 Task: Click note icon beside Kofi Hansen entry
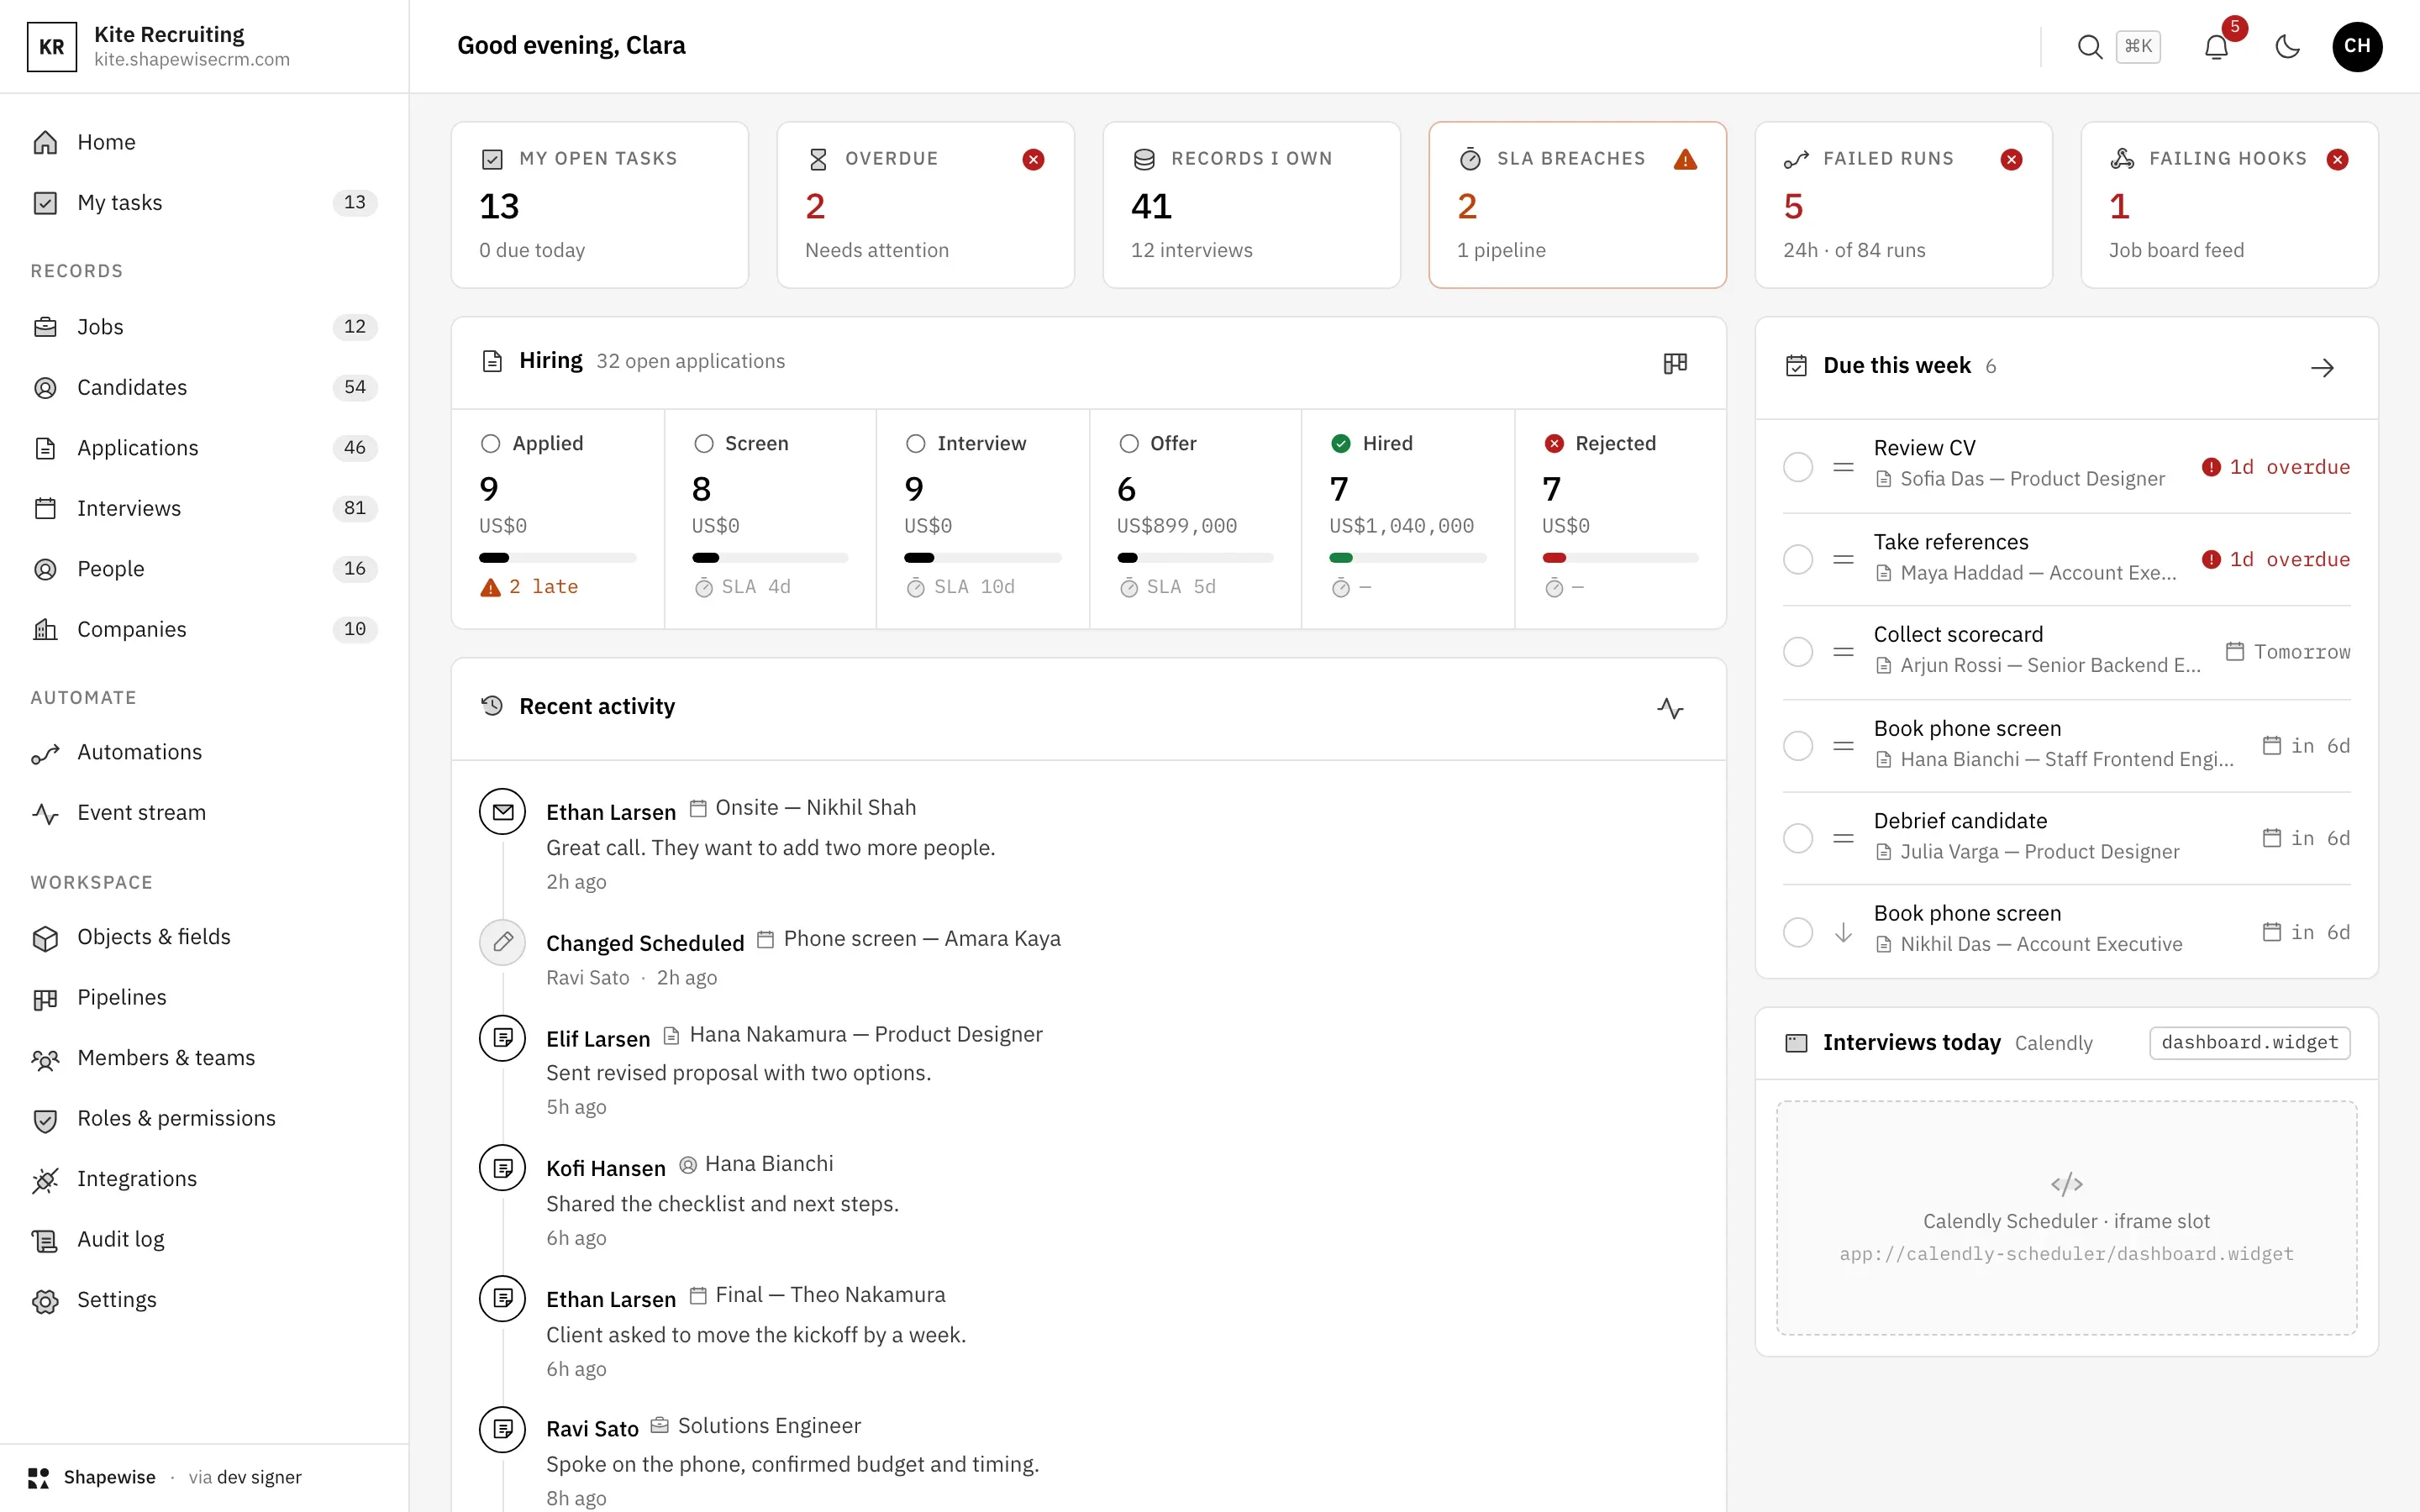pos(503,1167)
